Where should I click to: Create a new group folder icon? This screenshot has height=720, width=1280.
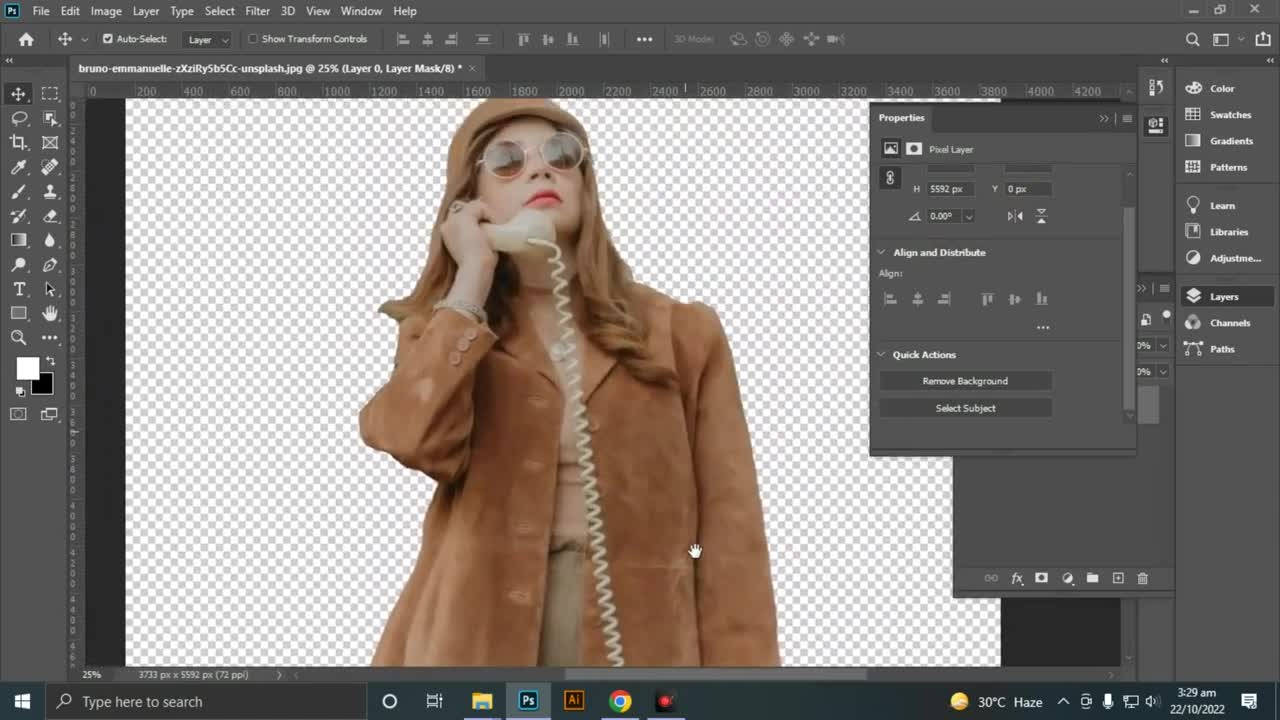[1092, 578]
